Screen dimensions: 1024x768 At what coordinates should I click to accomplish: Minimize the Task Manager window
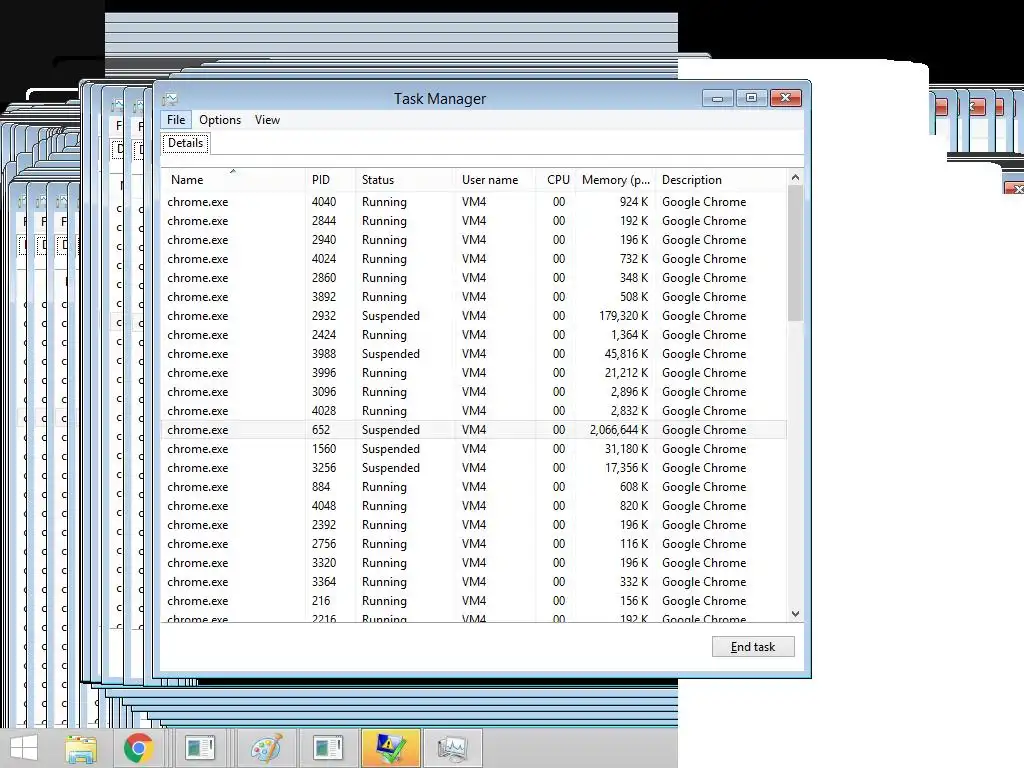coord(718,98)
